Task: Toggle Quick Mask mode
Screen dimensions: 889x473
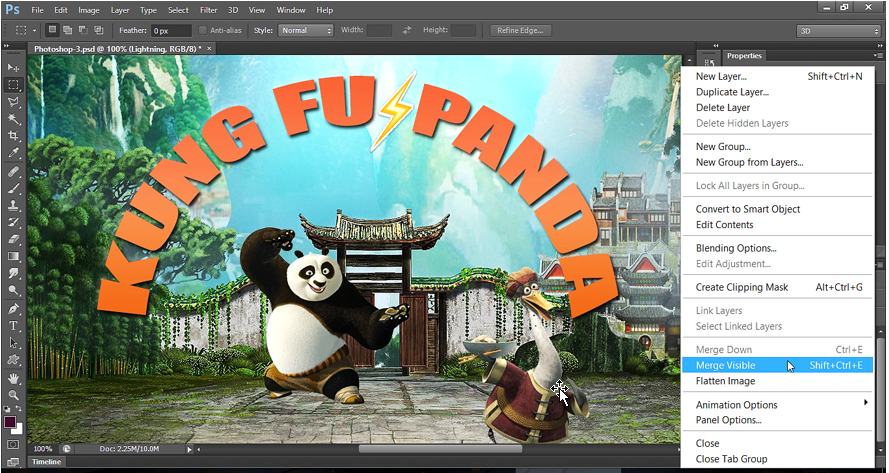Action: click(13, 445)
